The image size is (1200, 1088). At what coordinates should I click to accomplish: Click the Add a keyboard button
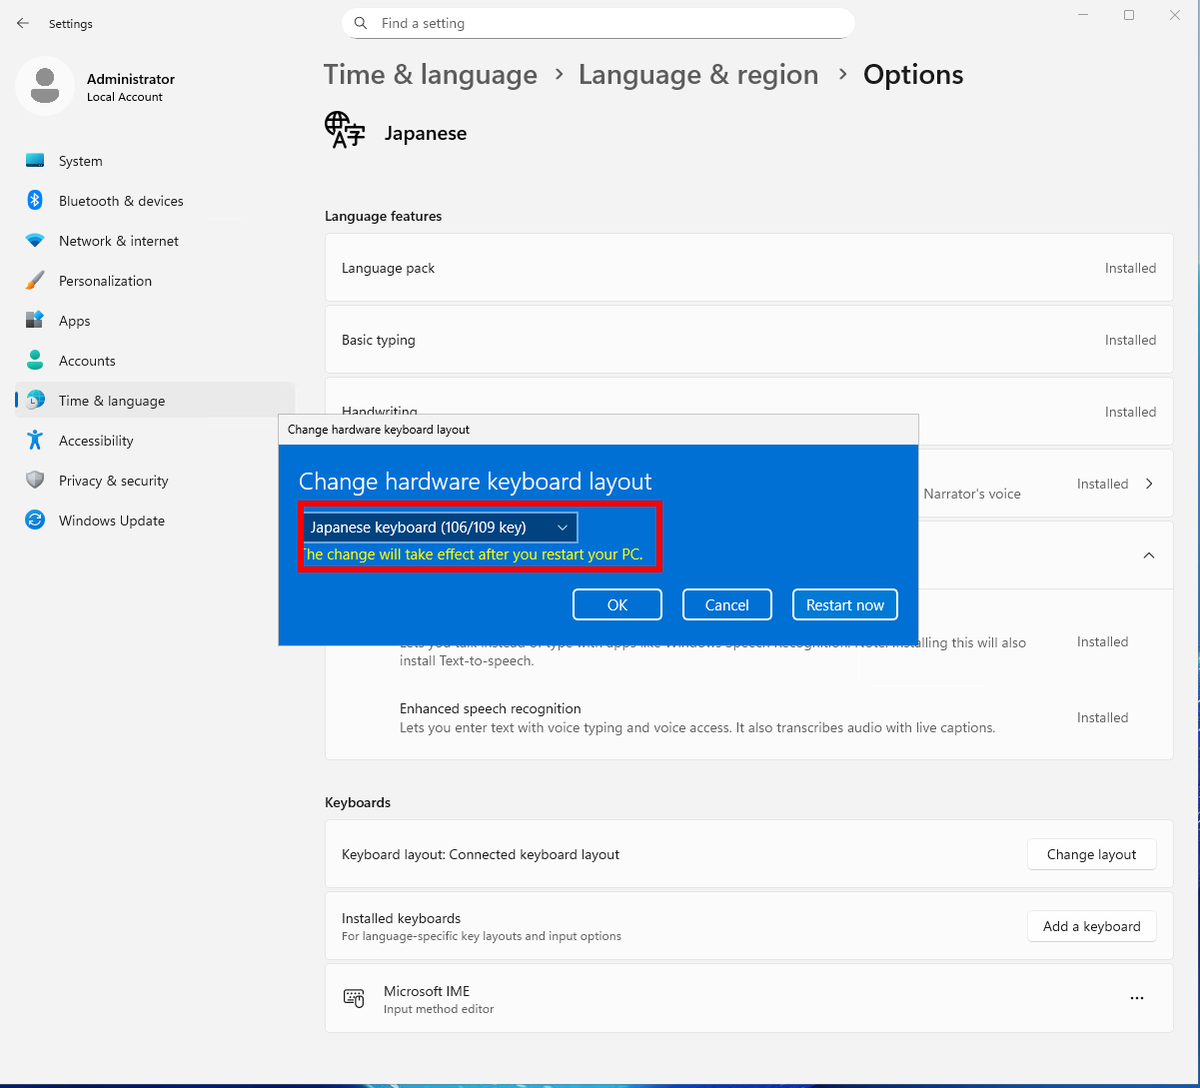[1091, 926]
